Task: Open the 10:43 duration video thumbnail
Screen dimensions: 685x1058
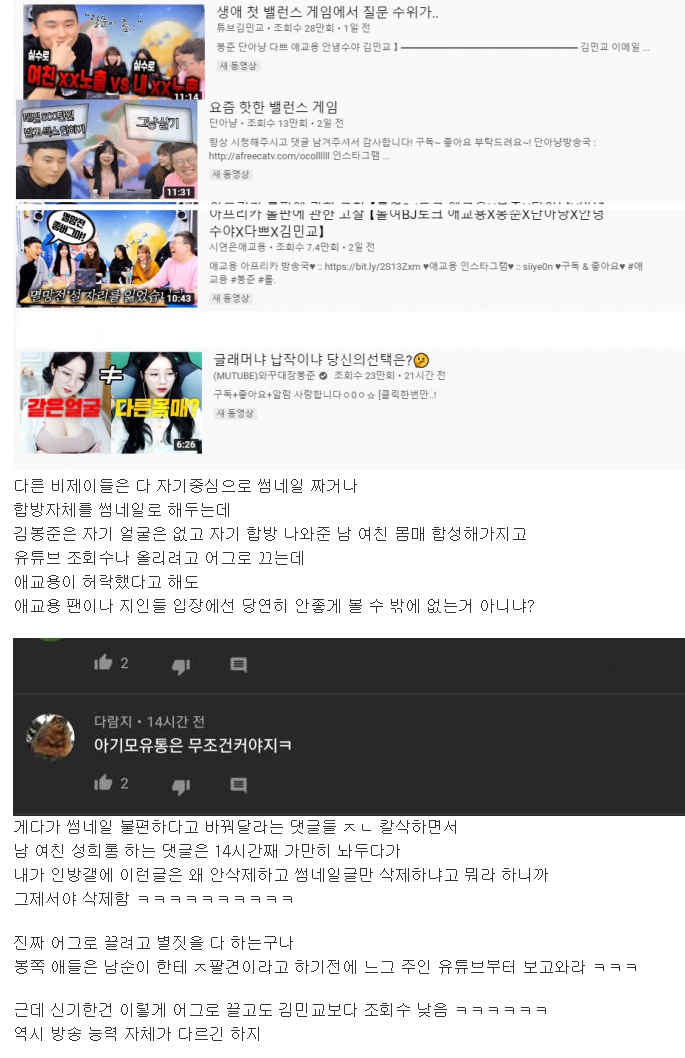Action: point(107,258)
